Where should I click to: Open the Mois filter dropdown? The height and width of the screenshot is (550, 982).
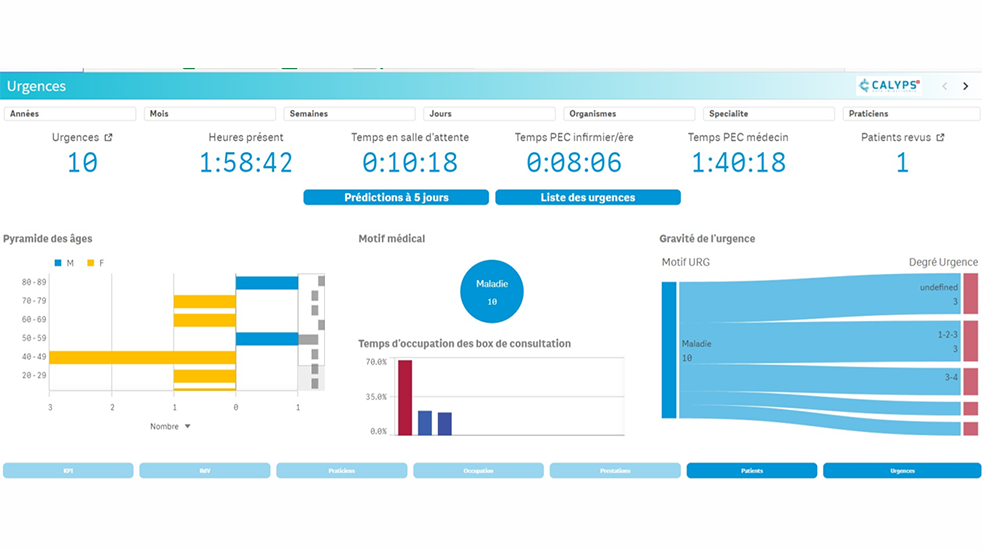coord(209,114)
